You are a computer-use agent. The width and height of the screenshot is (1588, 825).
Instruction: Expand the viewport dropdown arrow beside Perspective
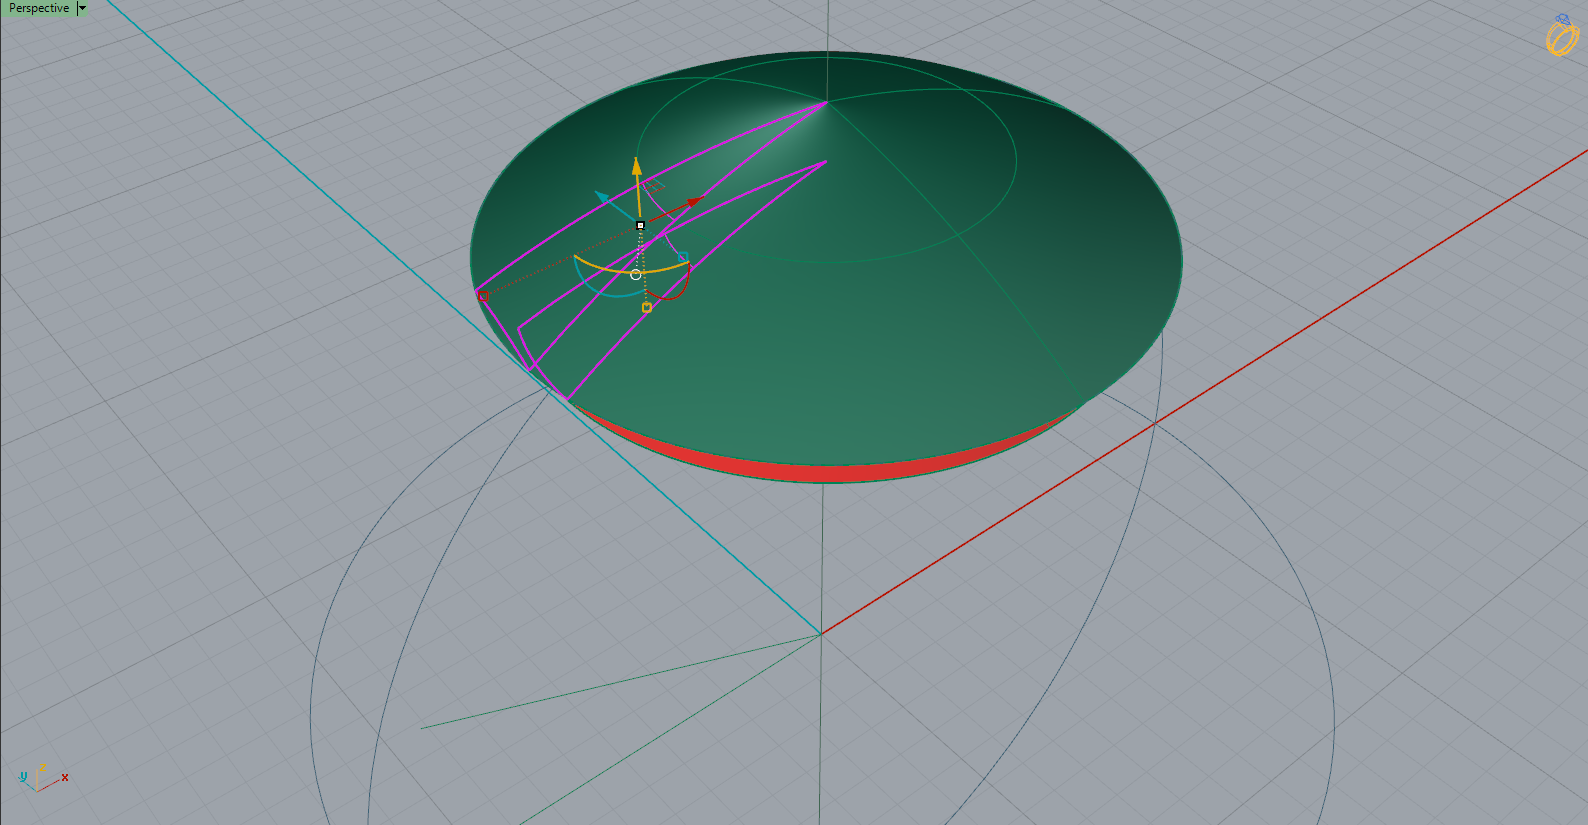point(83,8)
